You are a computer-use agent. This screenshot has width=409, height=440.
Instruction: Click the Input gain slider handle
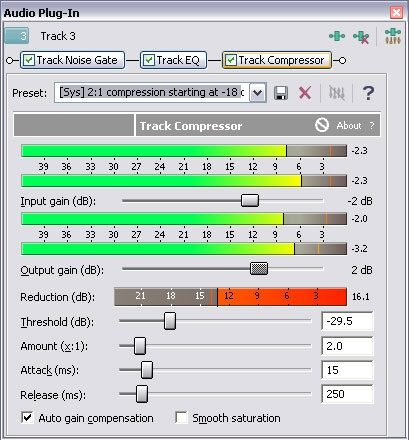(x=250, y=201)
